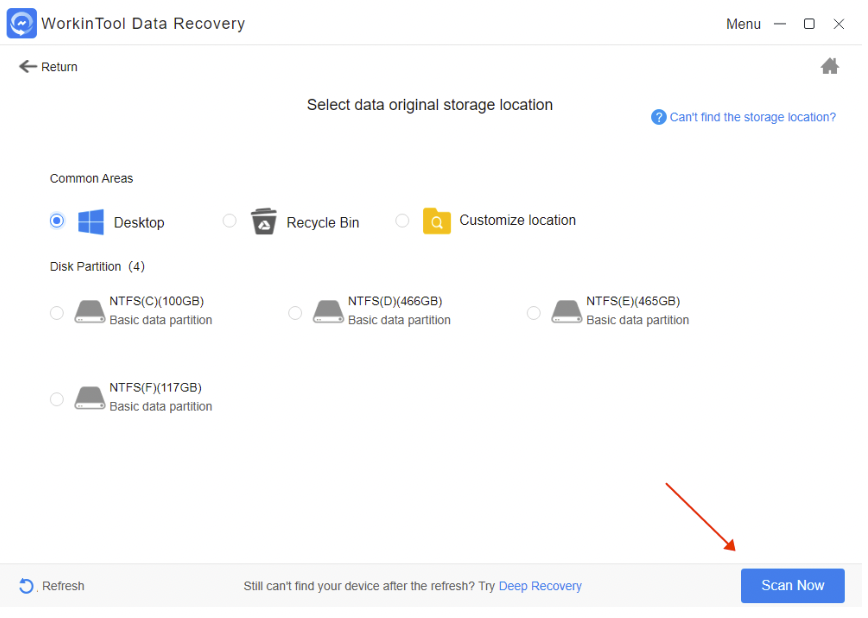This screenshot has width=868, height=618.
Task: Click the Scan Now button
Action: coord(792,585)
